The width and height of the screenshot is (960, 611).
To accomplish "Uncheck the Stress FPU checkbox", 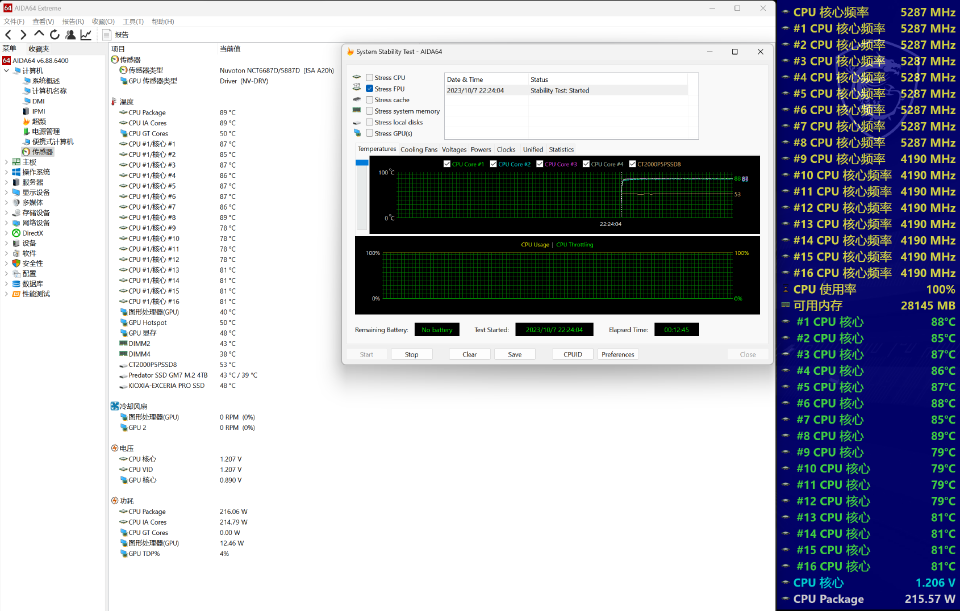I will click(370, 89).
